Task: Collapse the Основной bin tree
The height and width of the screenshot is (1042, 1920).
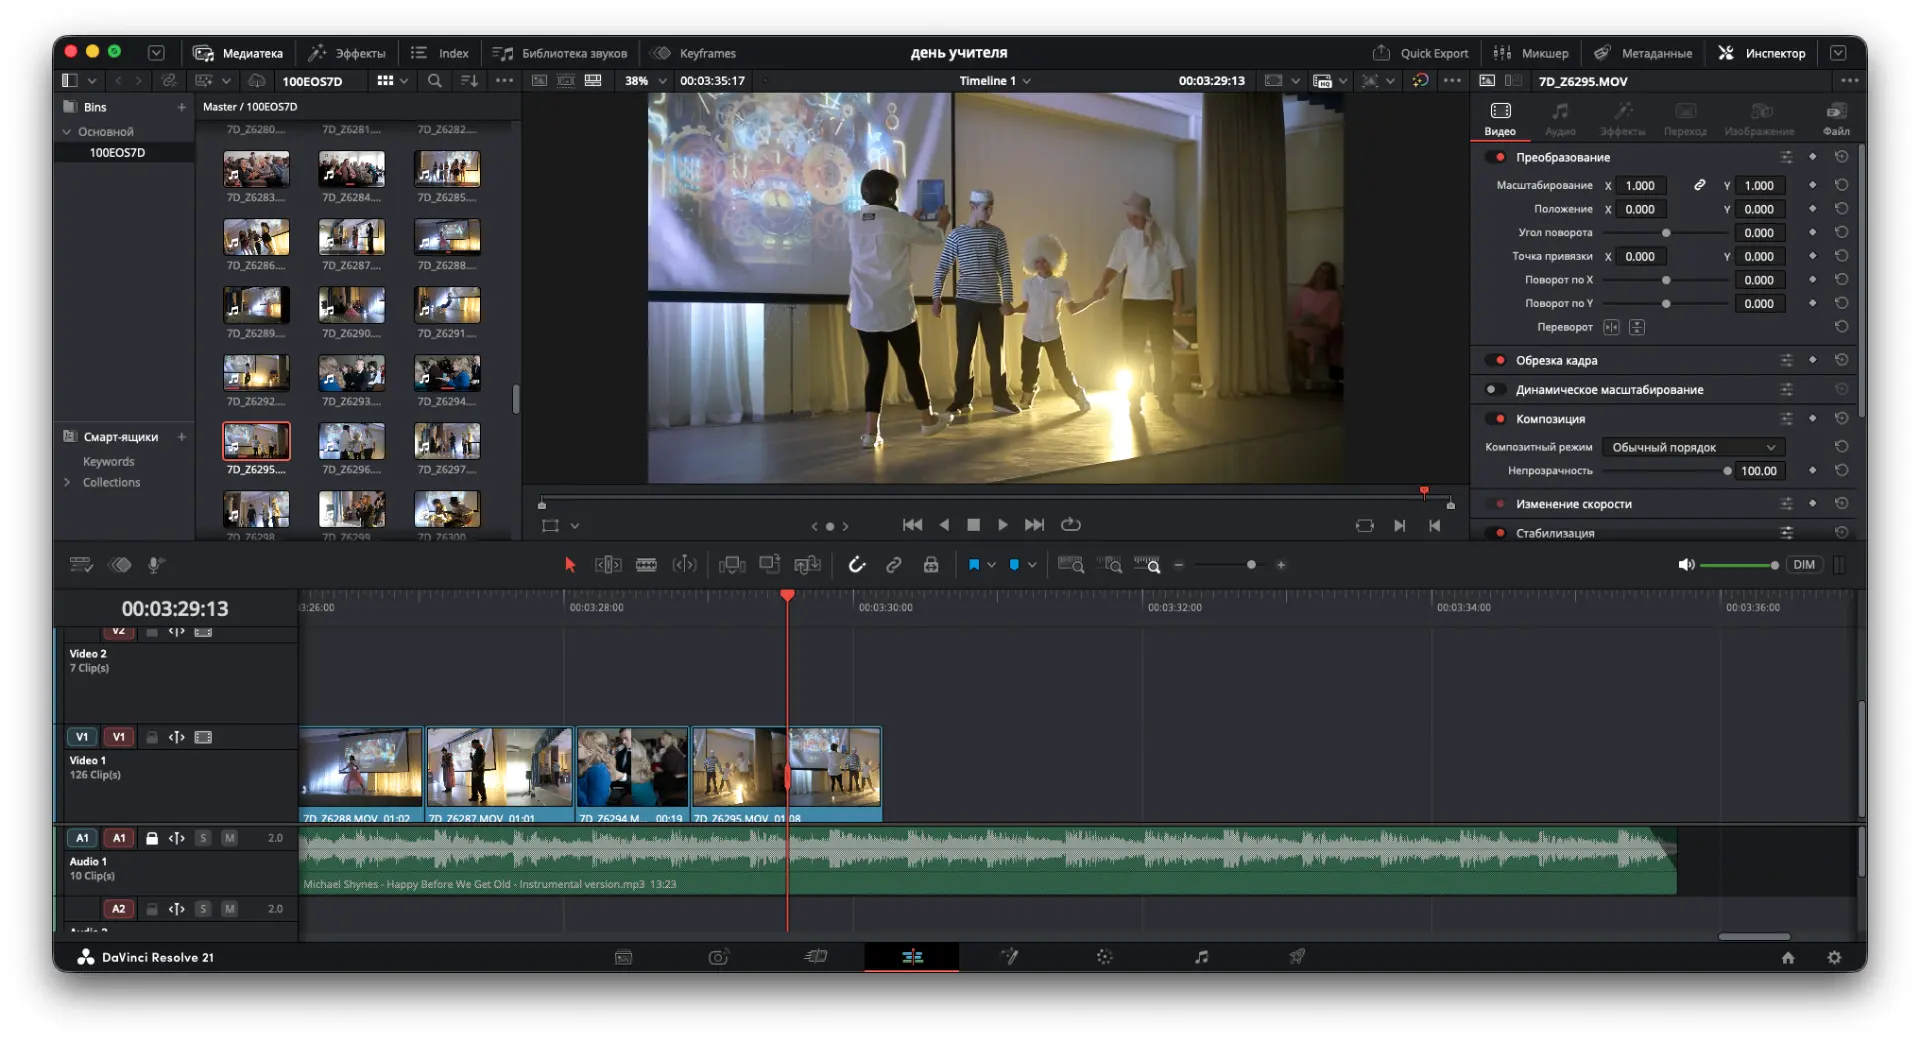Action: coord(67,132)
